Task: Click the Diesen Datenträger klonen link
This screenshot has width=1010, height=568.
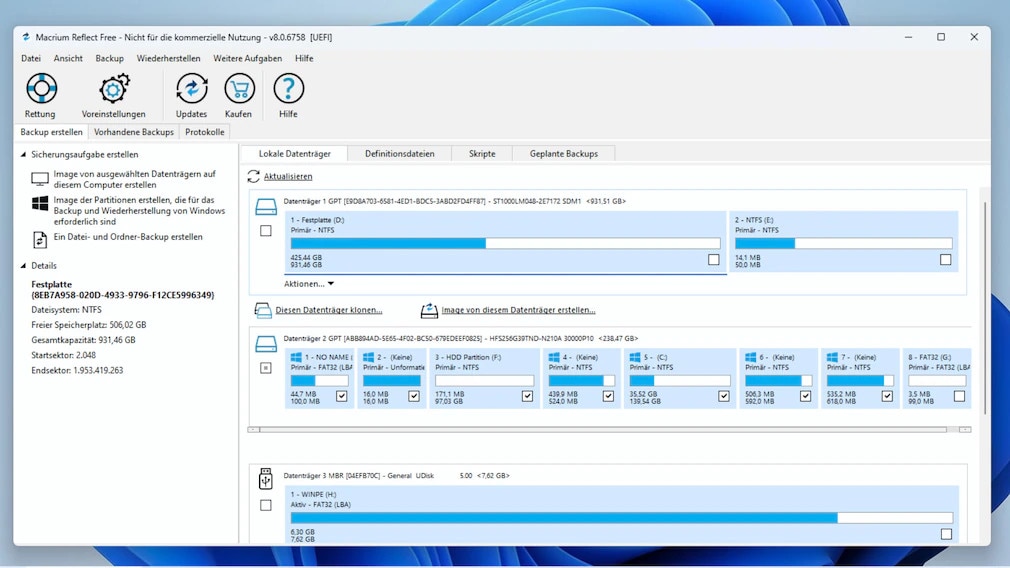Action: pos(328,310)
